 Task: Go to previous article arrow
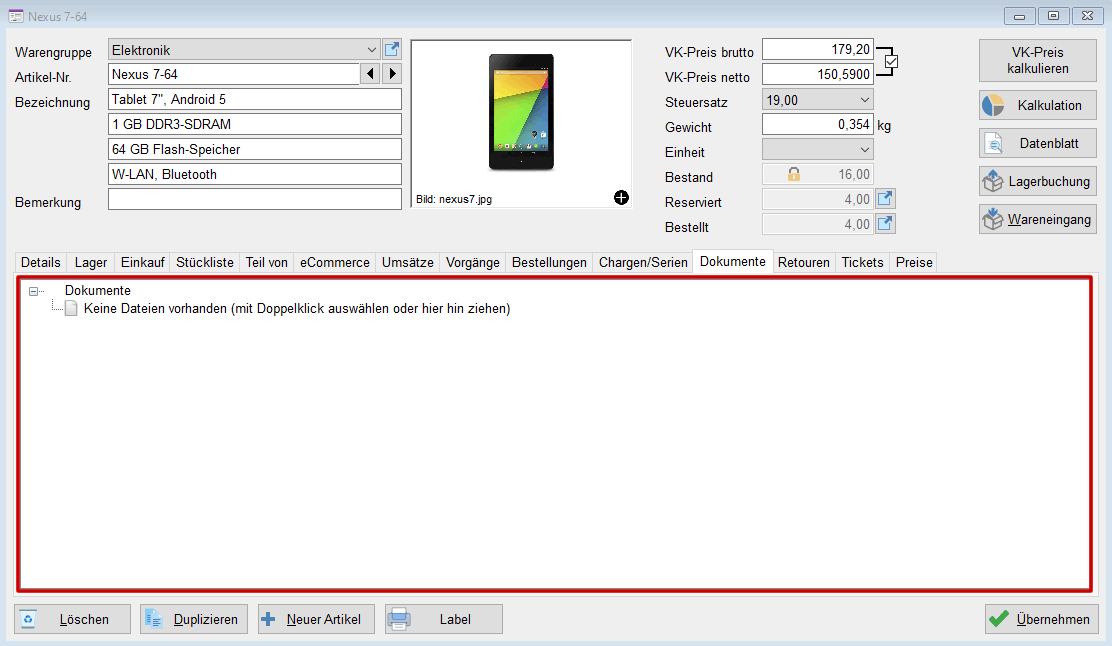(370, 74)
